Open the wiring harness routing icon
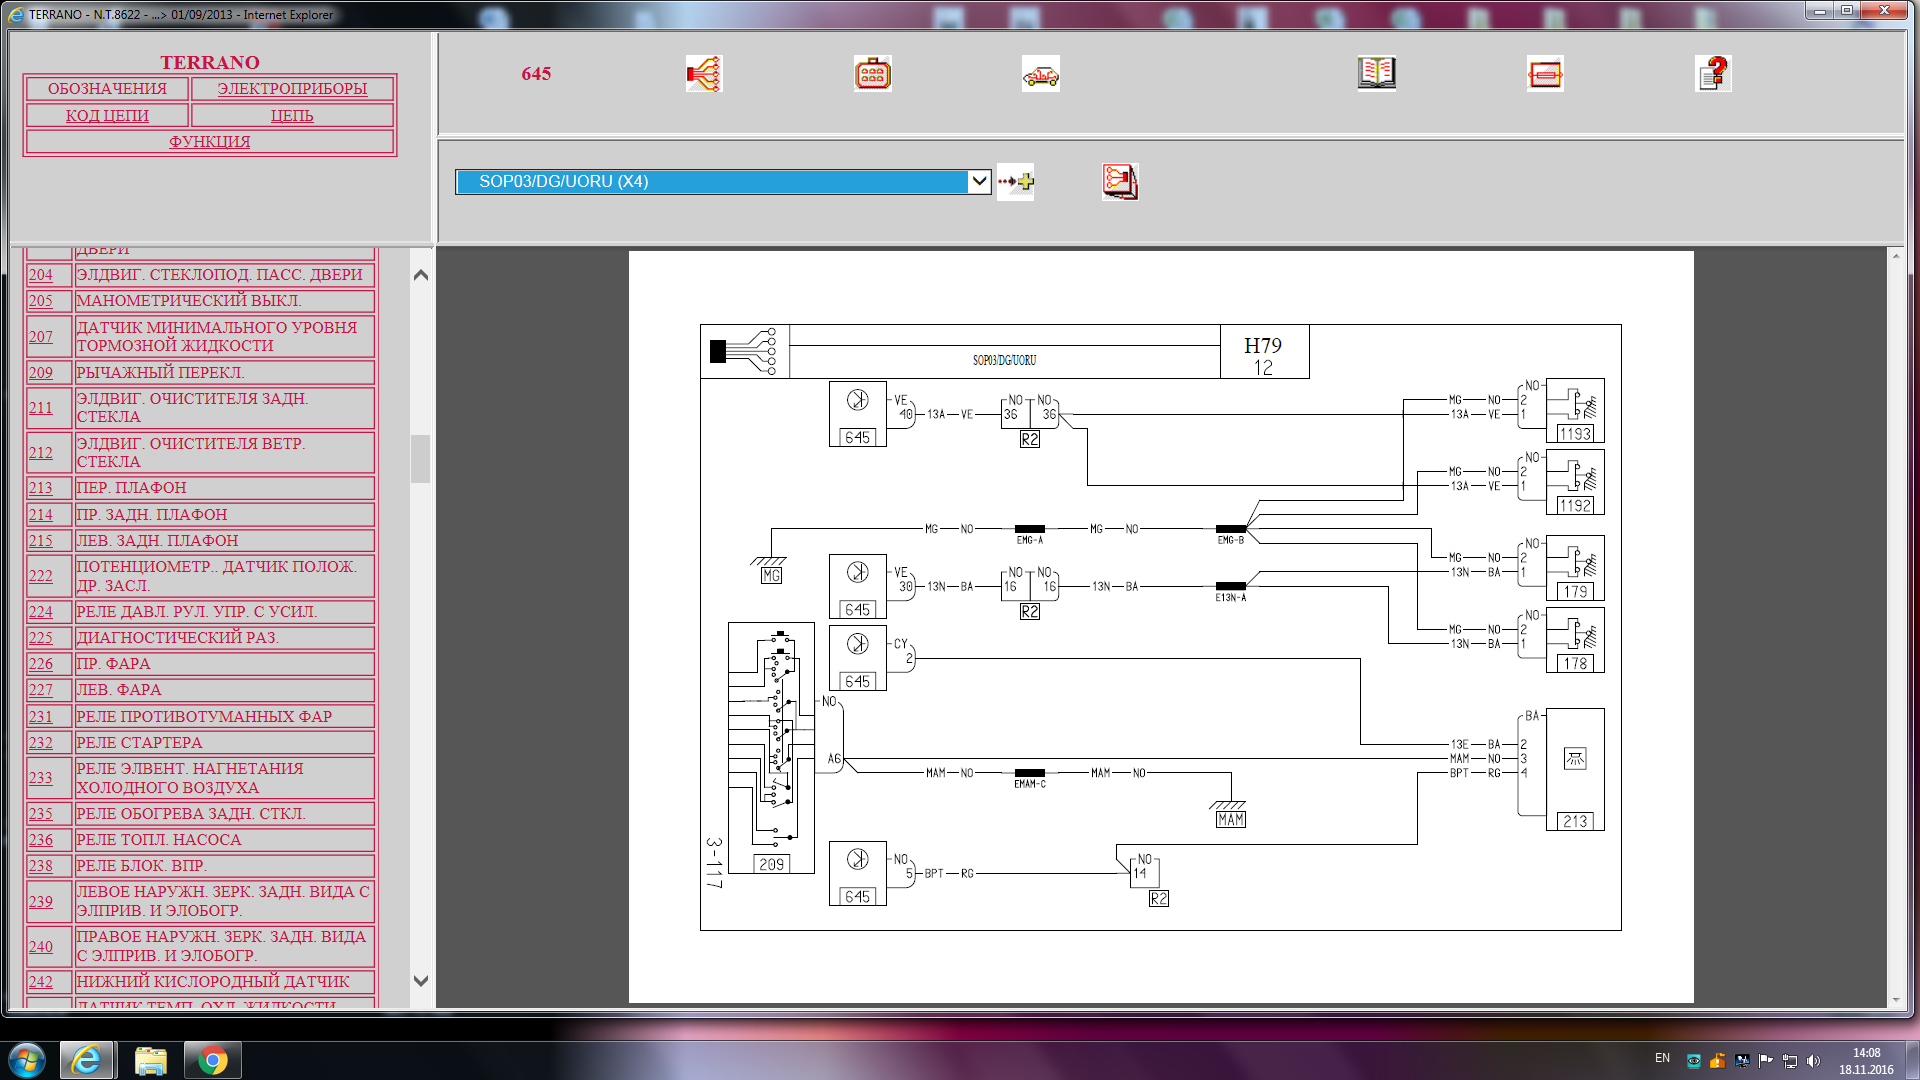 [x=704, y=74]
